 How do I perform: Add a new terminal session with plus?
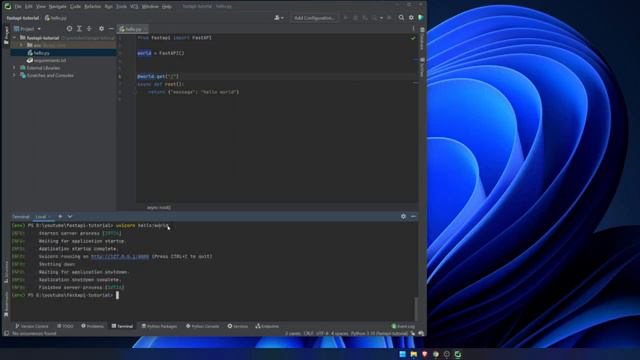tap(60, 216)
